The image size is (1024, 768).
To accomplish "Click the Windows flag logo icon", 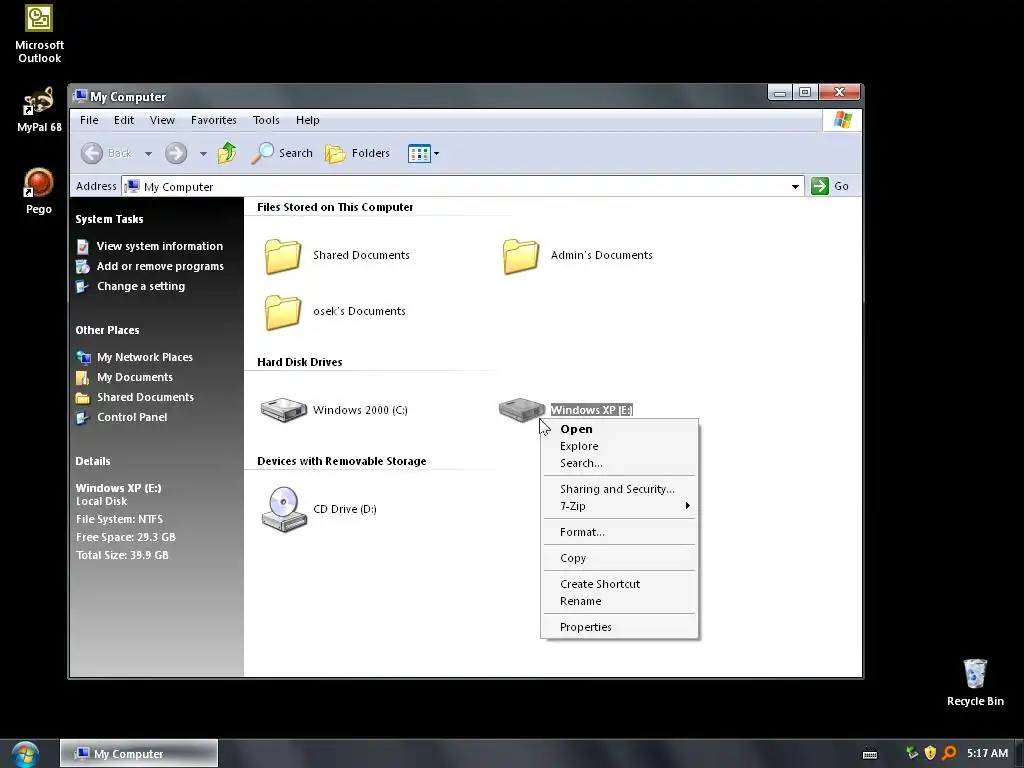I will tap(842, 120).
